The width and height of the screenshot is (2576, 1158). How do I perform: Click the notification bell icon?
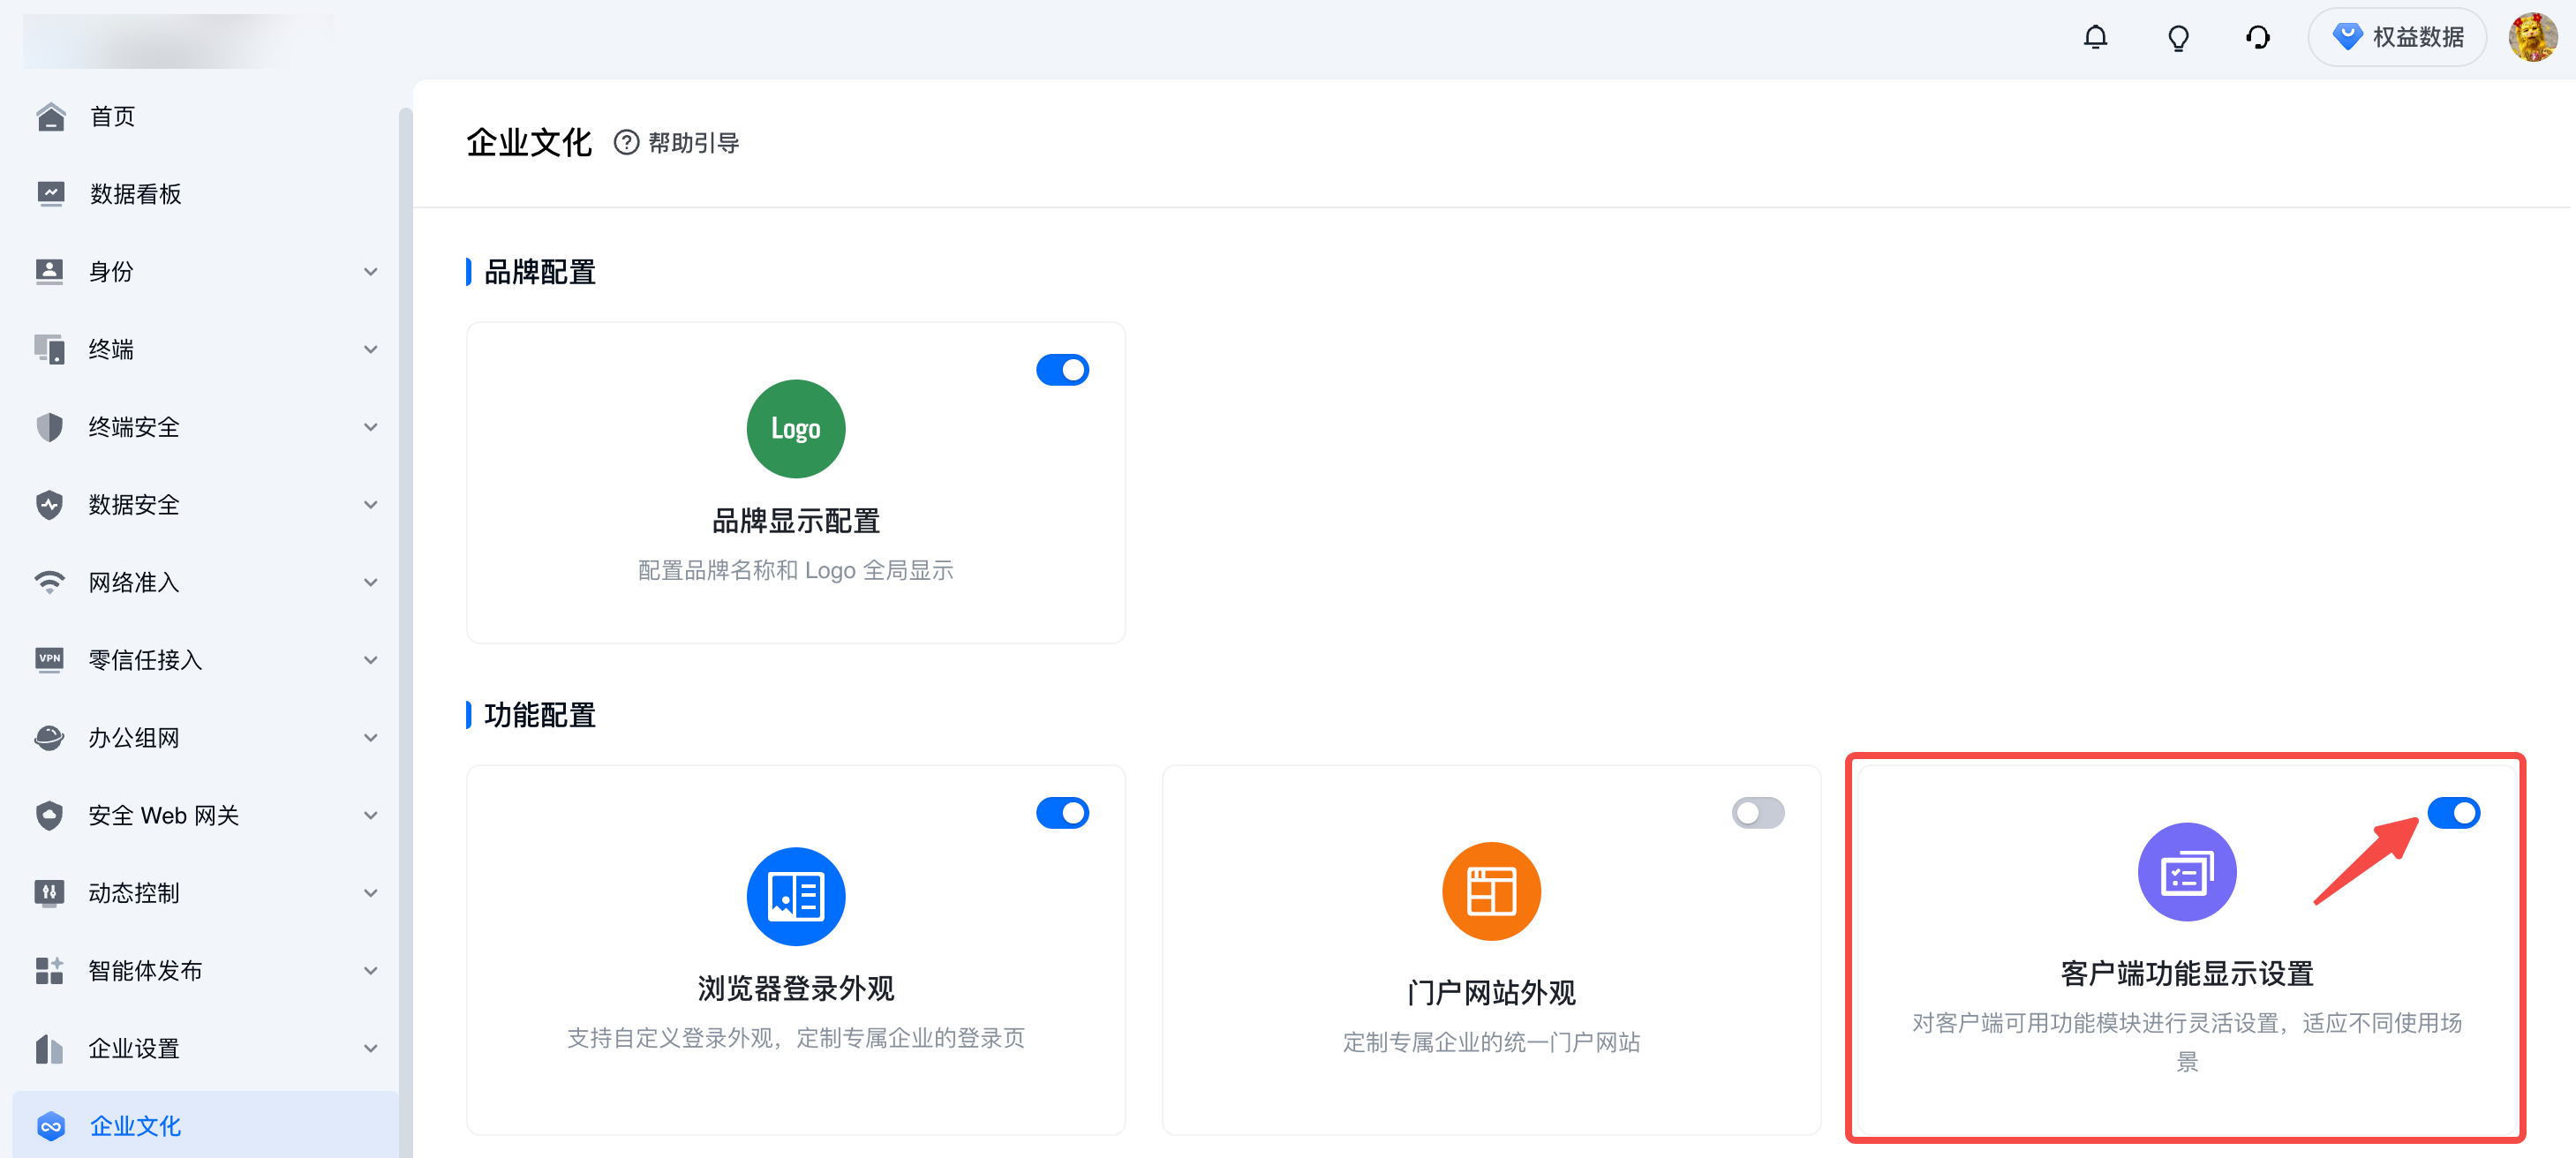pyautogui.click(x=2095, y=38)
